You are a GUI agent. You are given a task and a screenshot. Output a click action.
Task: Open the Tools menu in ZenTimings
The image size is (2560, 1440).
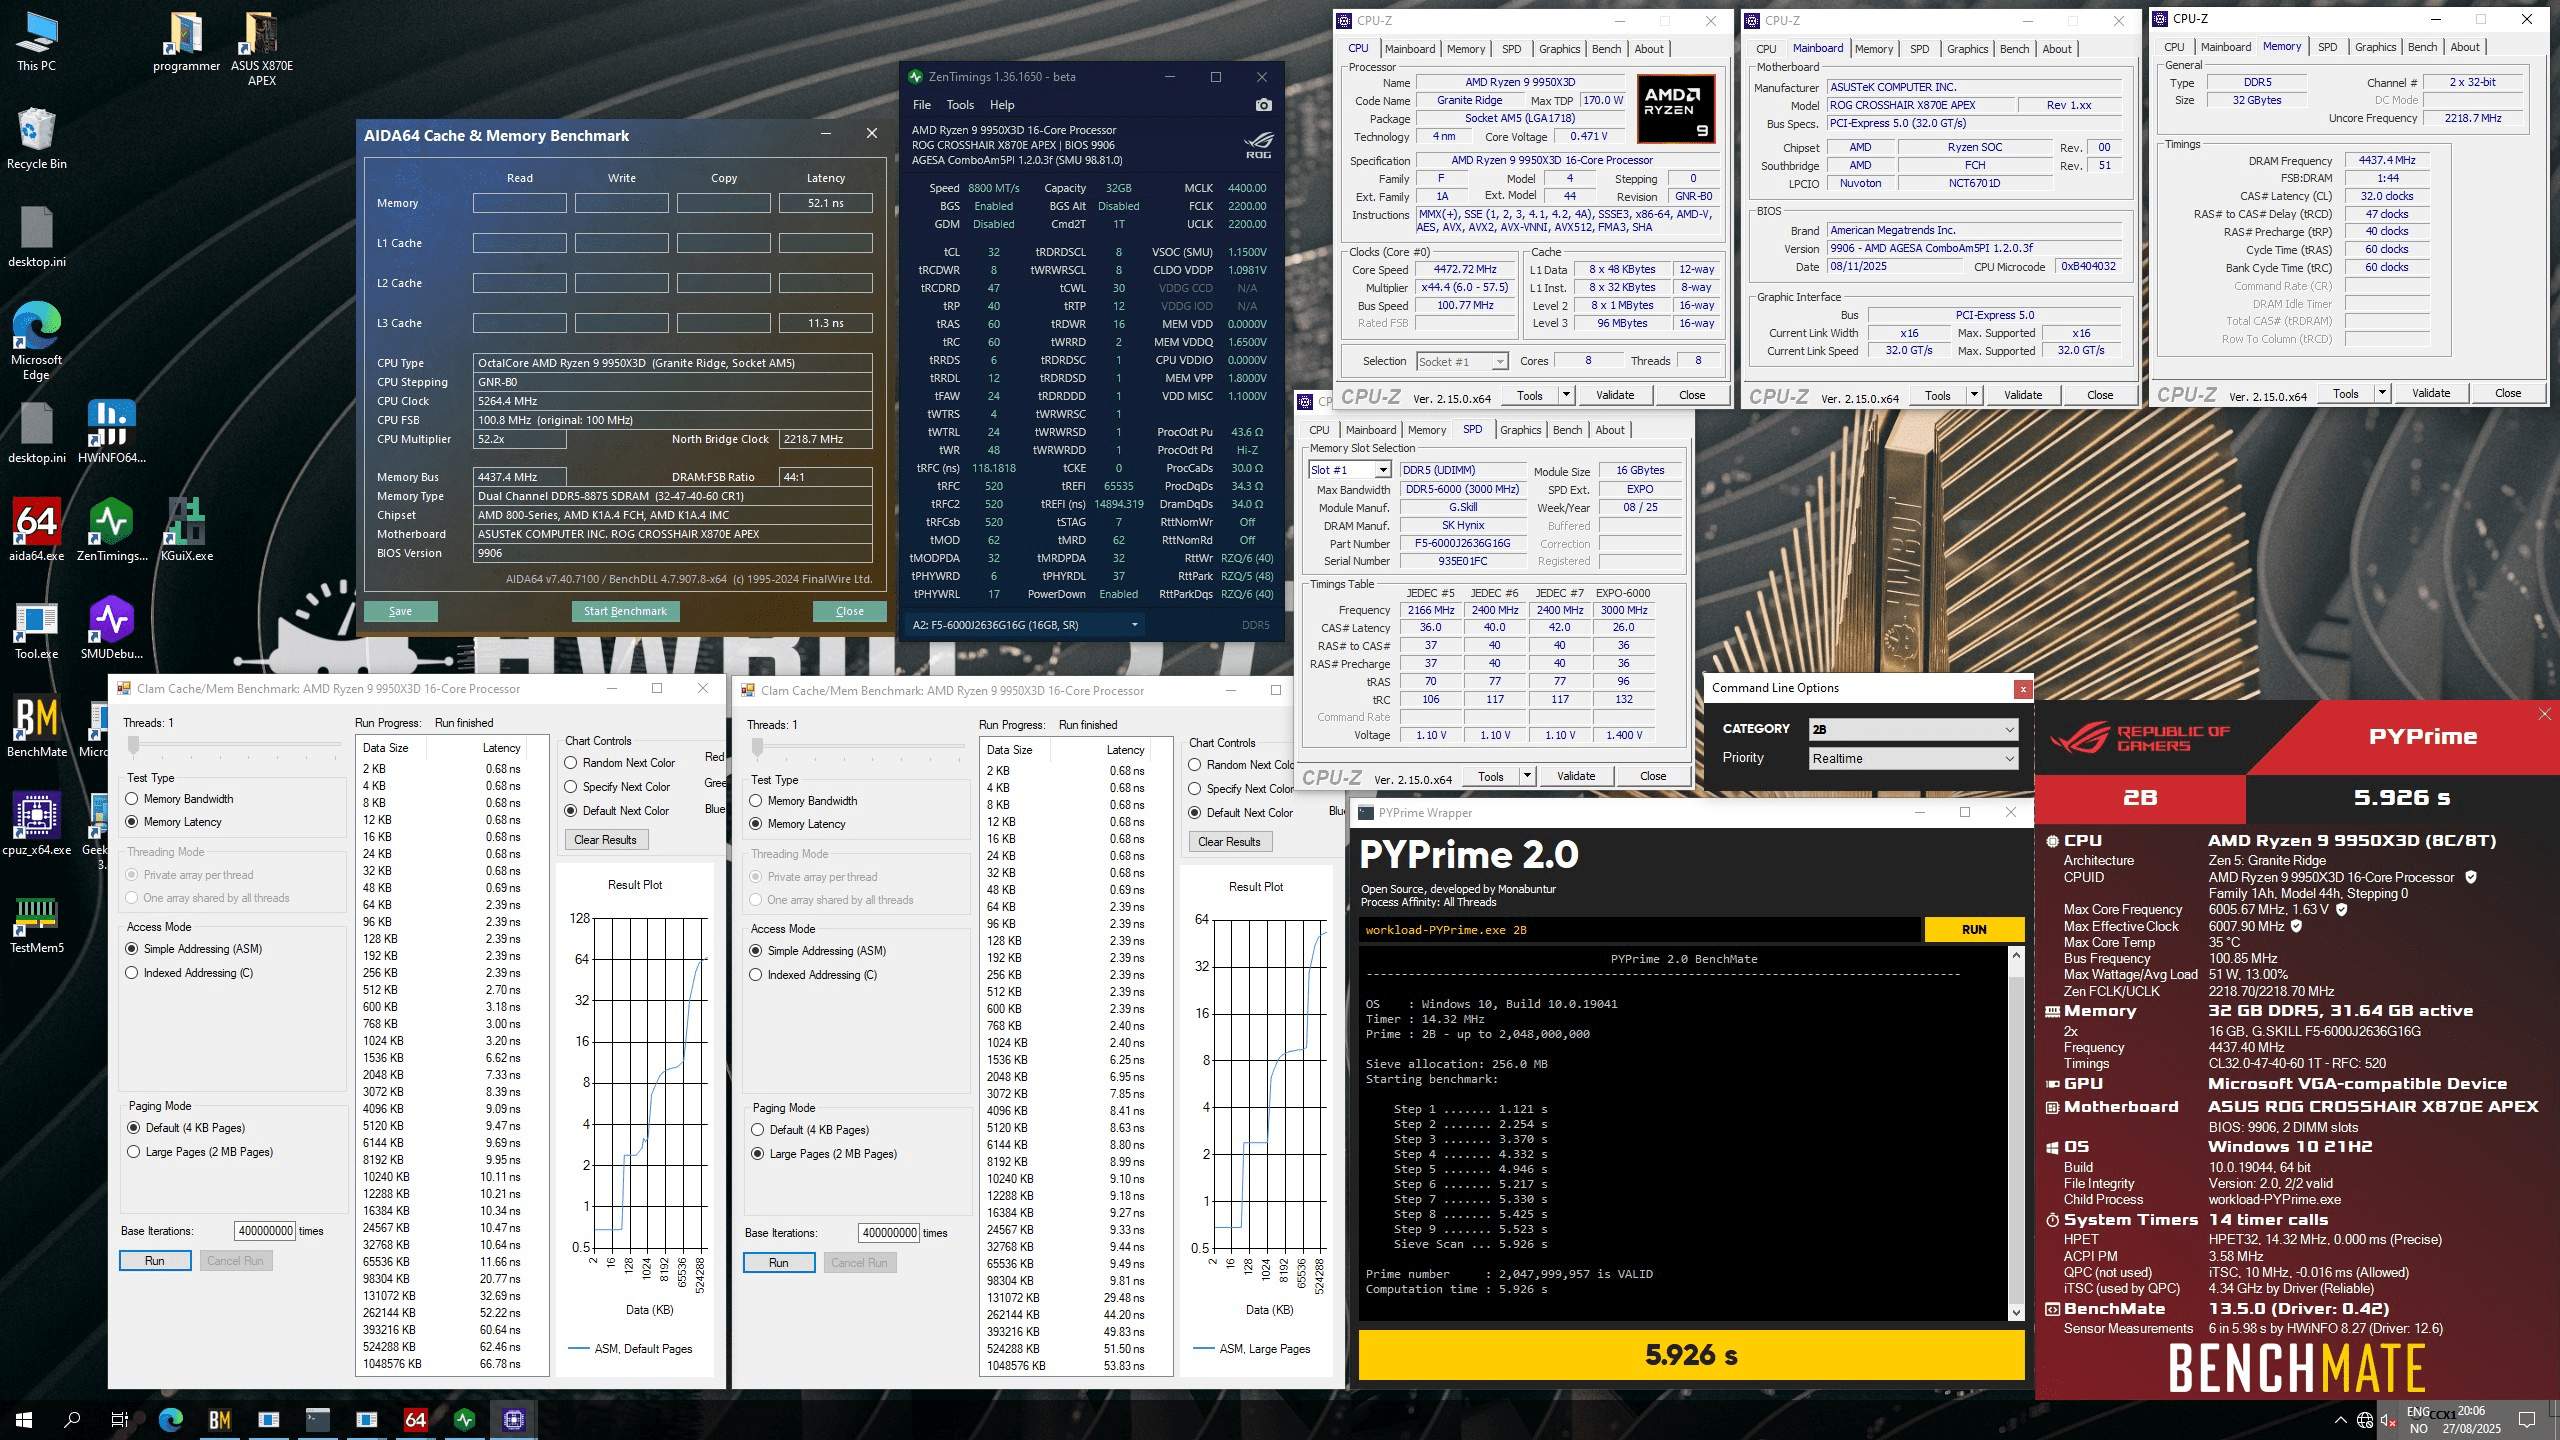[x=959, y=105]
